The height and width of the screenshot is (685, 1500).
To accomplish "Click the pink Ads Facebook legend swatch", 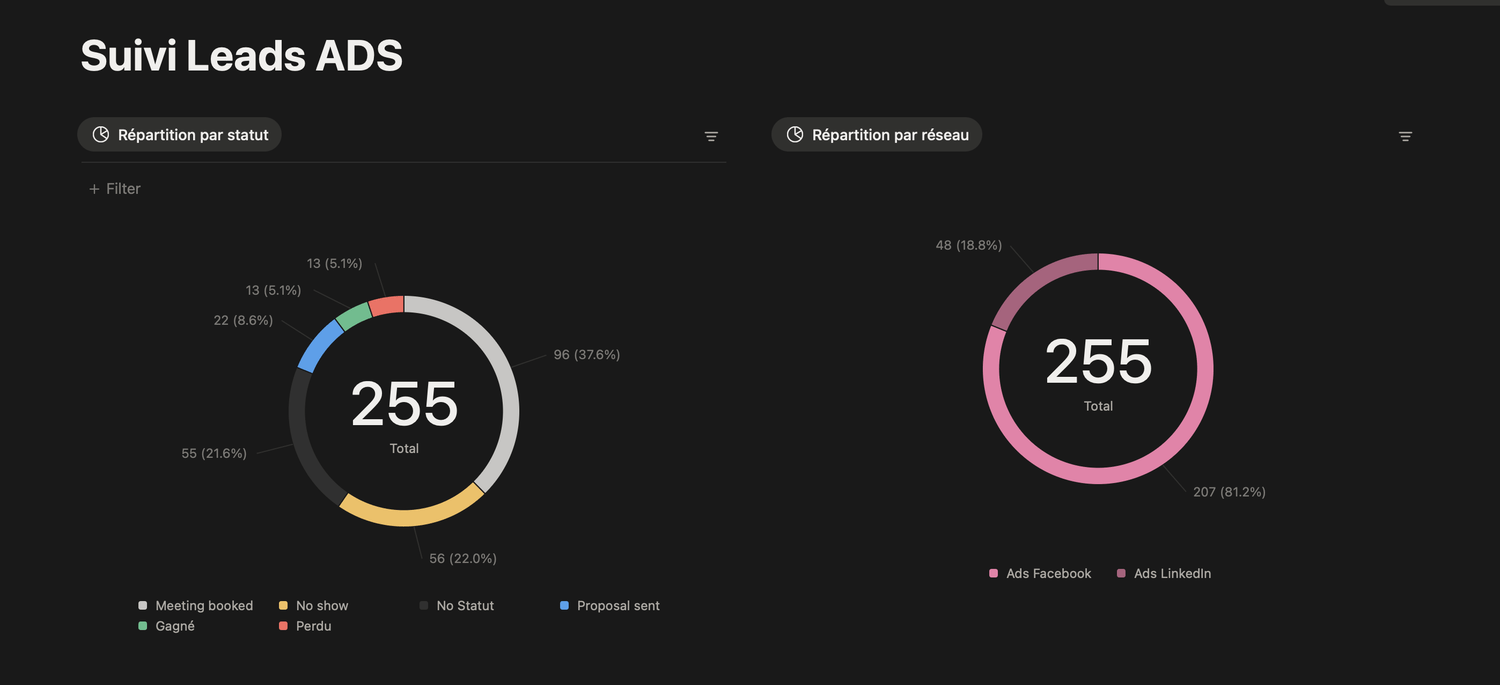I will coord(993,574).
